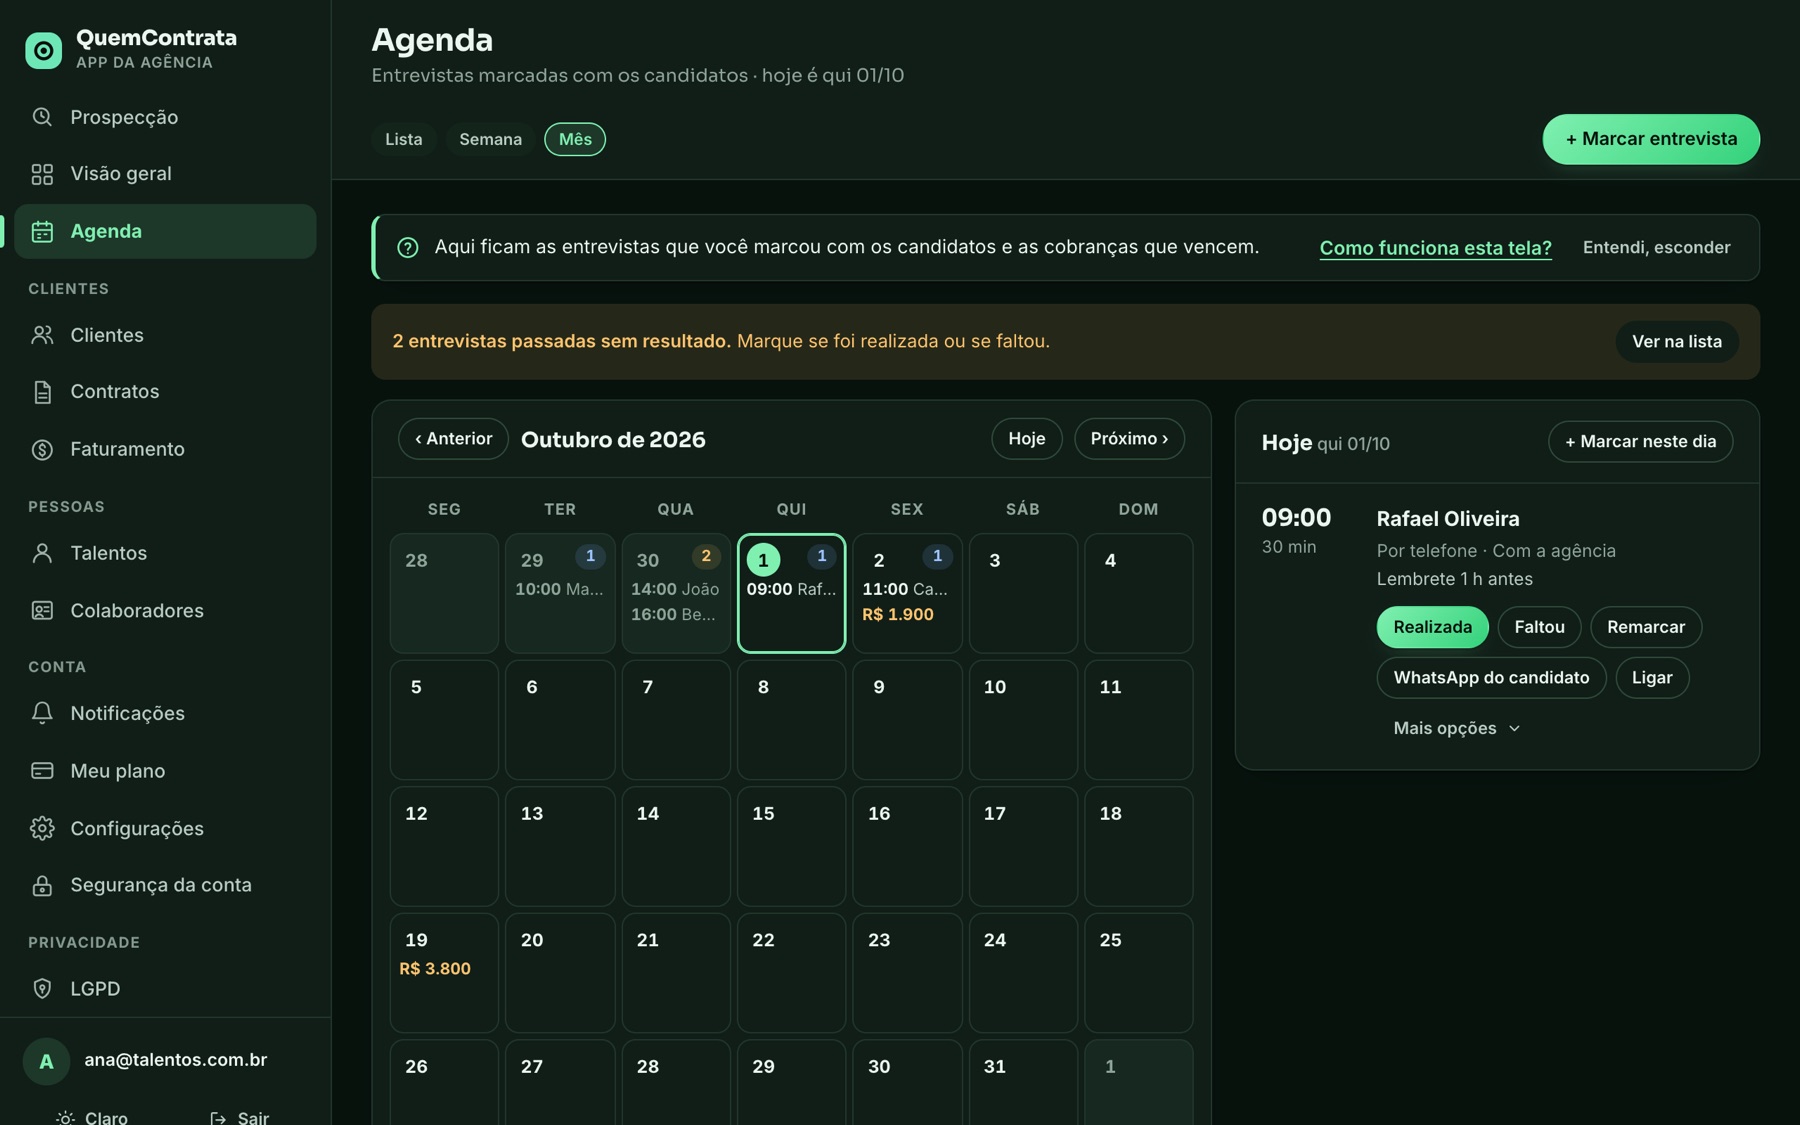The width and height of the screenshot is (1800, 1125).
Task: Go to previous month with Anterior
Action: (x=453, y=439)
